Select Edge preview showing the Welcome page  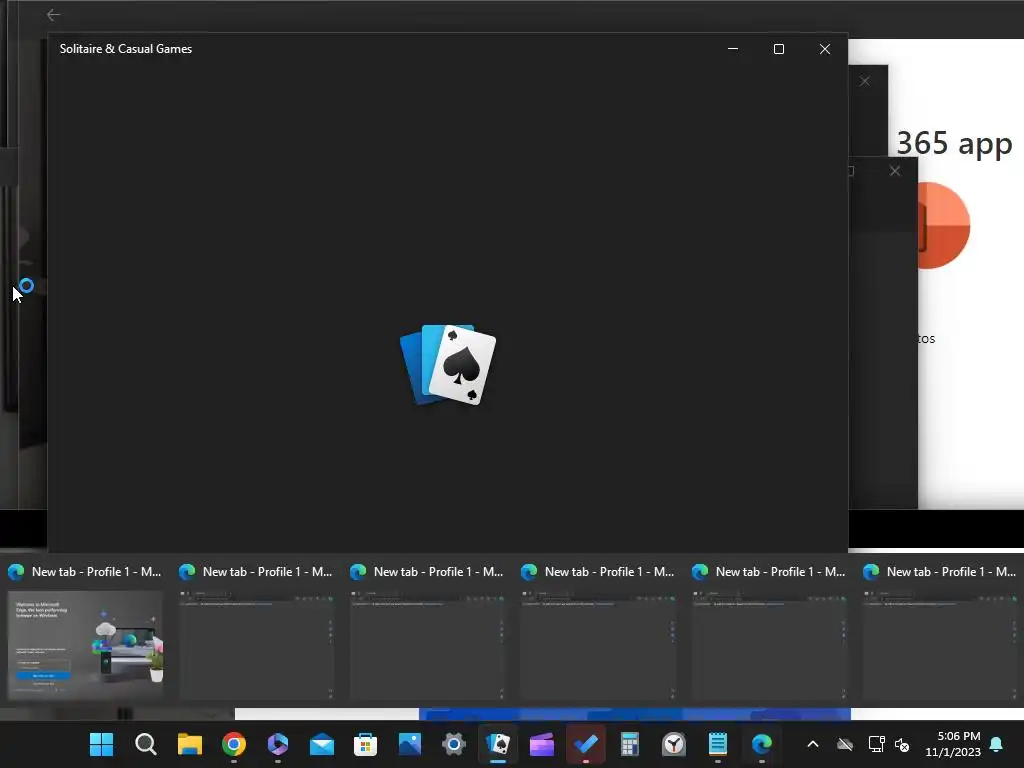pos(85,644)
